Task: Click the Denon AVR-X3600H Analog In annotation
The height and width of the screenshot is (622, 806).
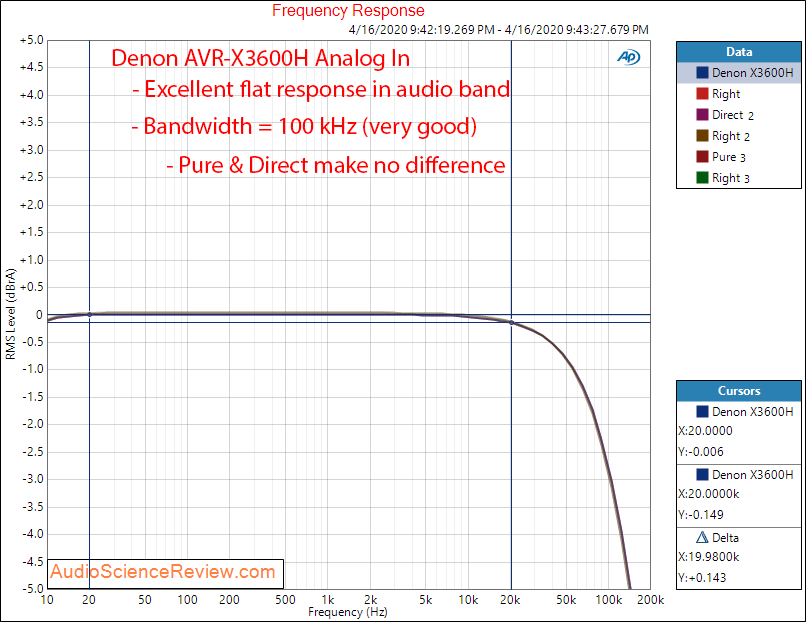Action: (x=261, y=58)
